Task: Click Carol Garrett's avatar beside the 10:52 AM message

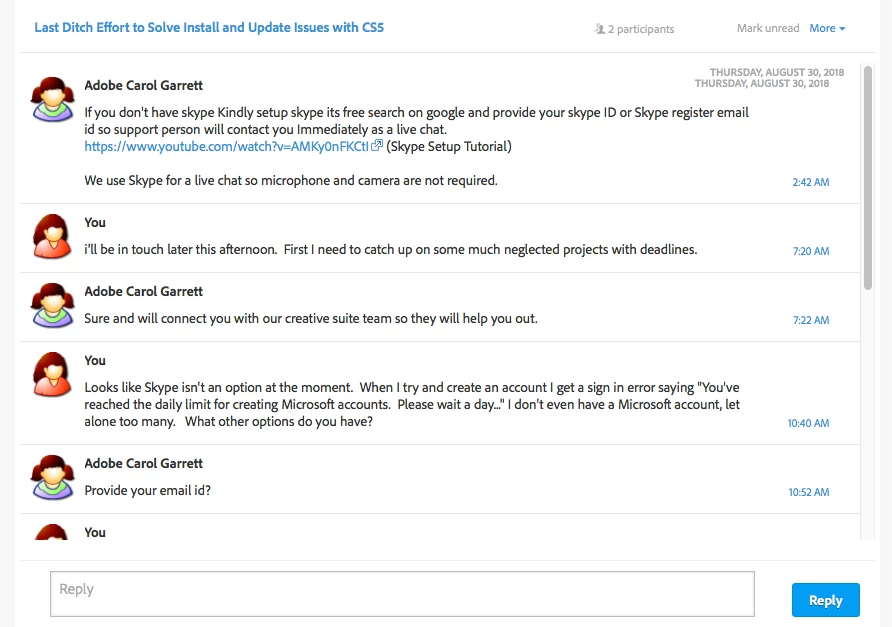Action: (x=52, y=477)
